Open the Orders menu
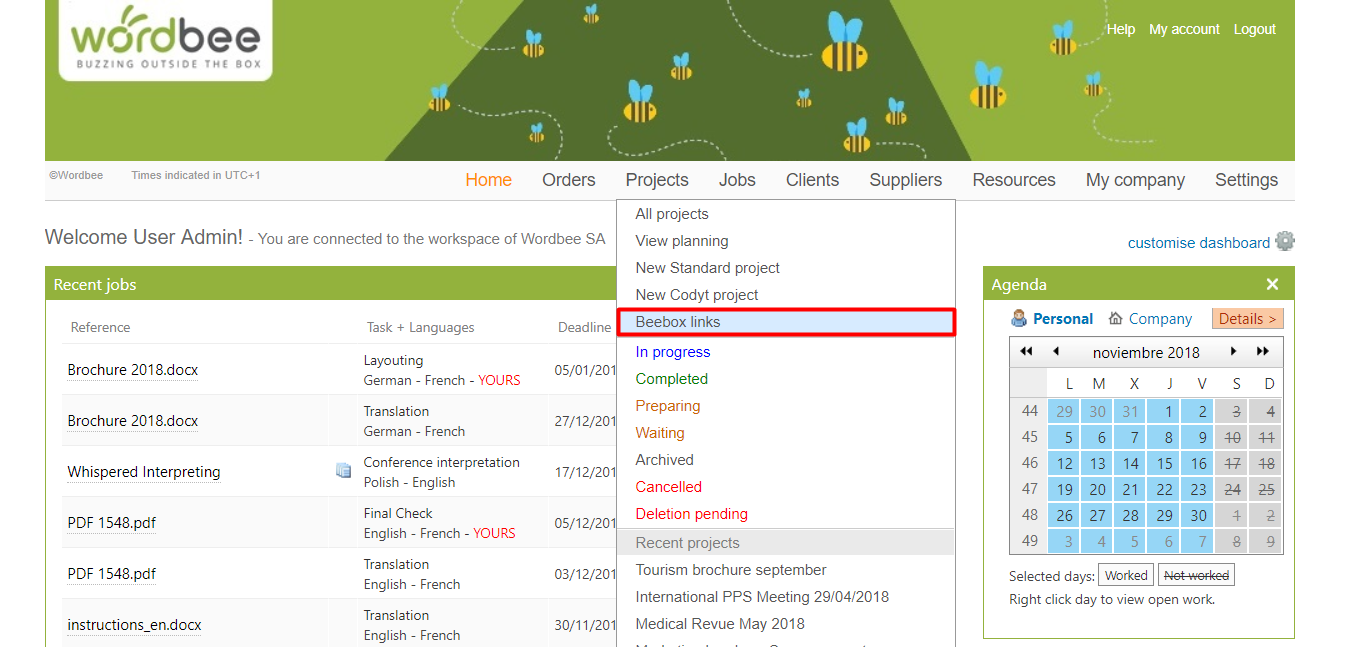Image resolution: width=1357 pixels, height=647 pixels. point(568,180)
